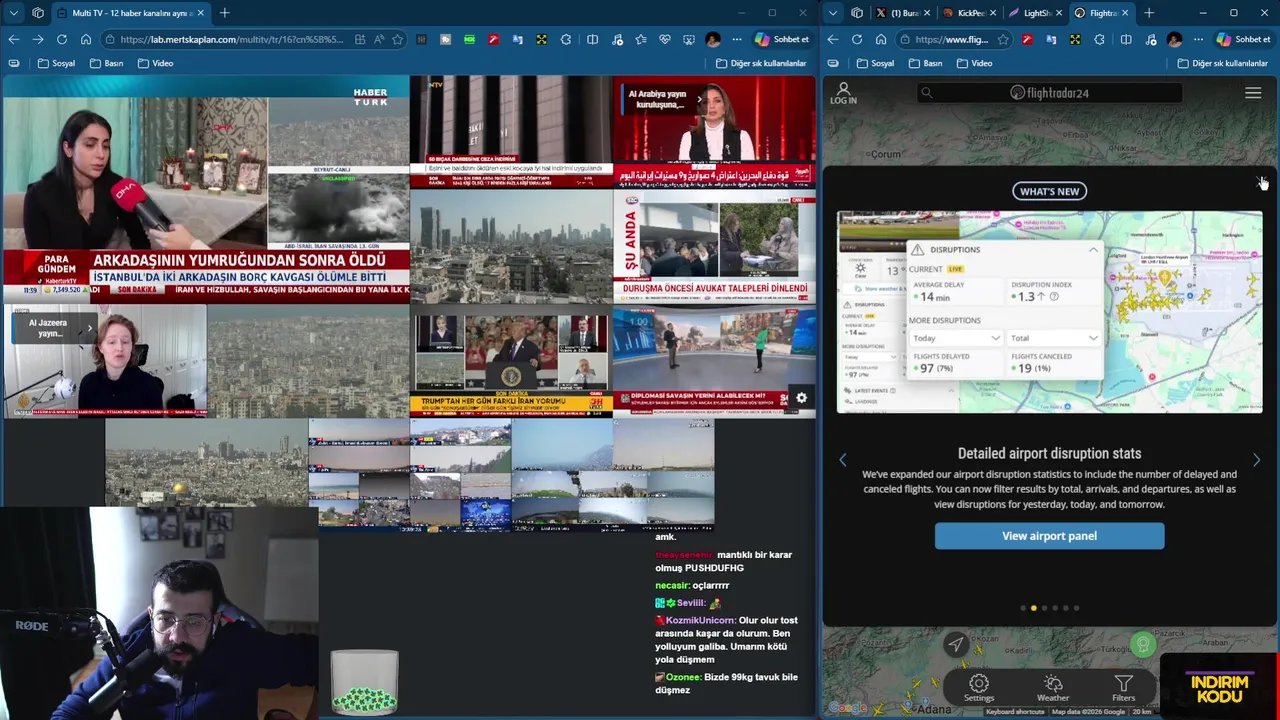
Task: Open workspaces icon in right window
Action: click(857, 13)
